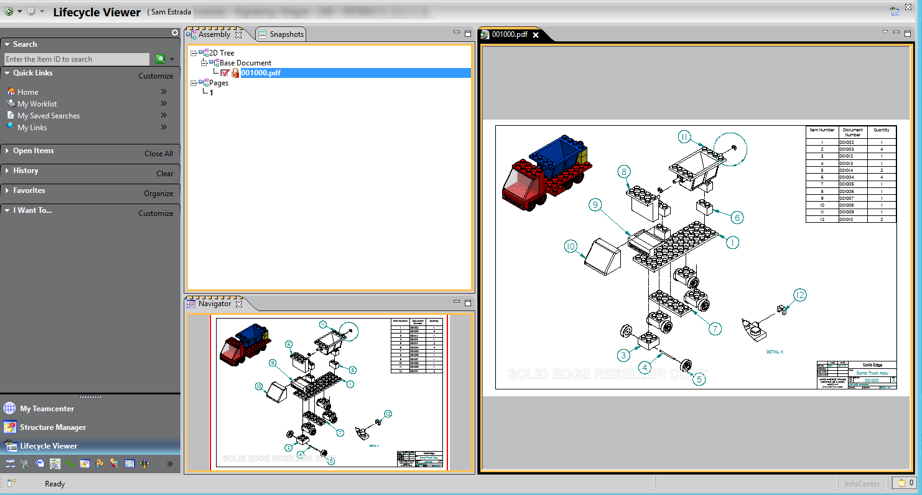Collapse the Search section
Screen dimensions: 922x495
pos(7,44)
